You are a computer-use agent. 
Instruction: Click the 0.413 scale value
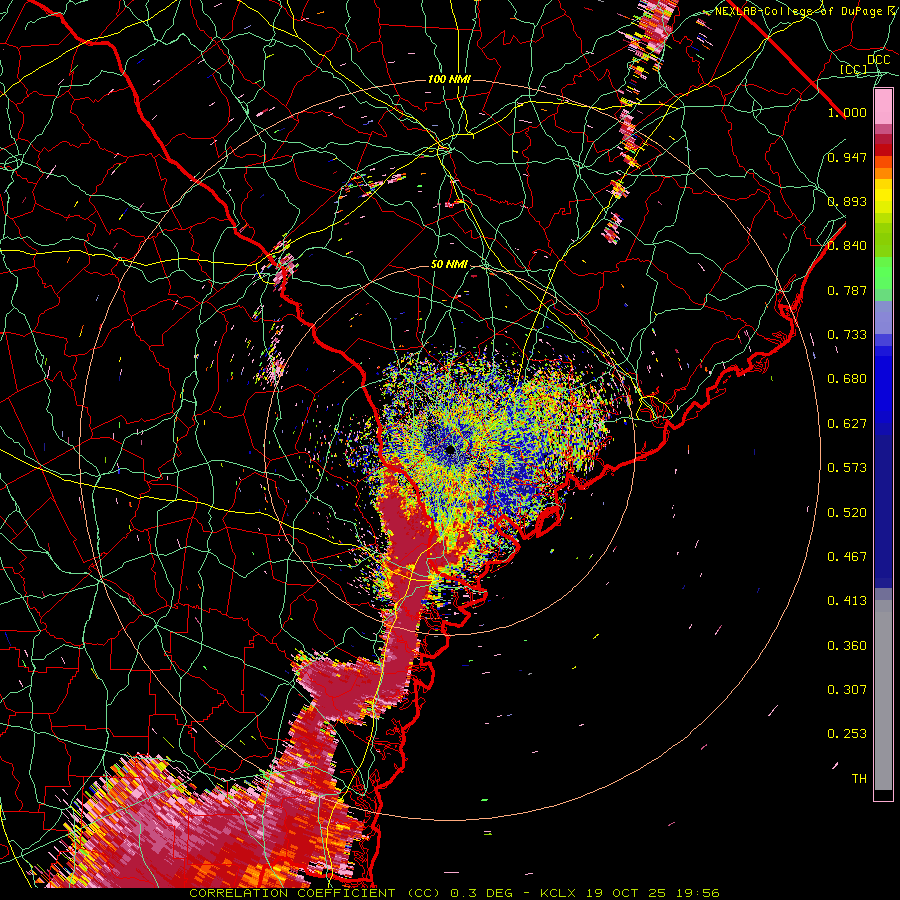[x=847, y=601]
